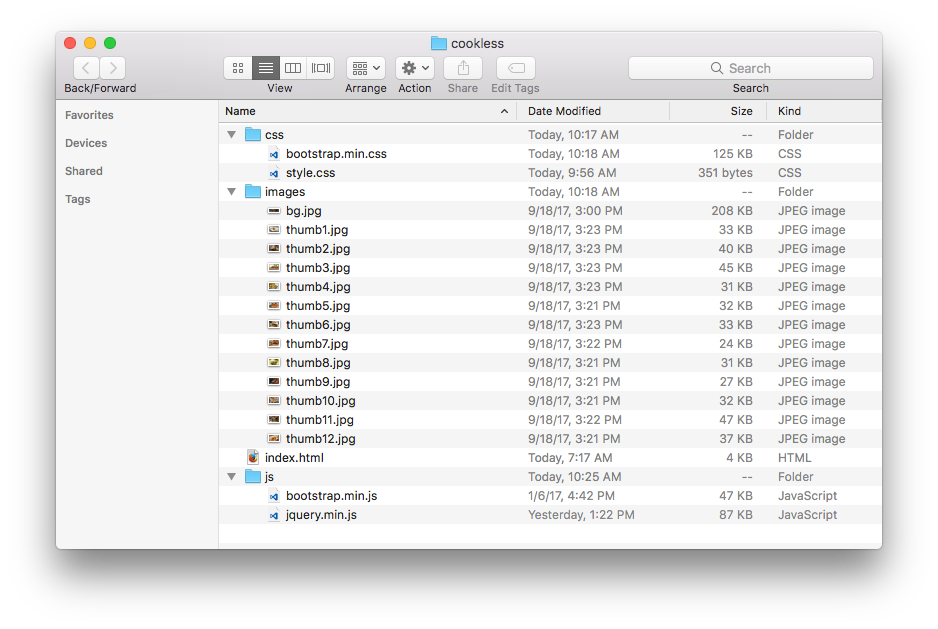Switch to icon view
This screenshot has width=938, height=629.
237,67
